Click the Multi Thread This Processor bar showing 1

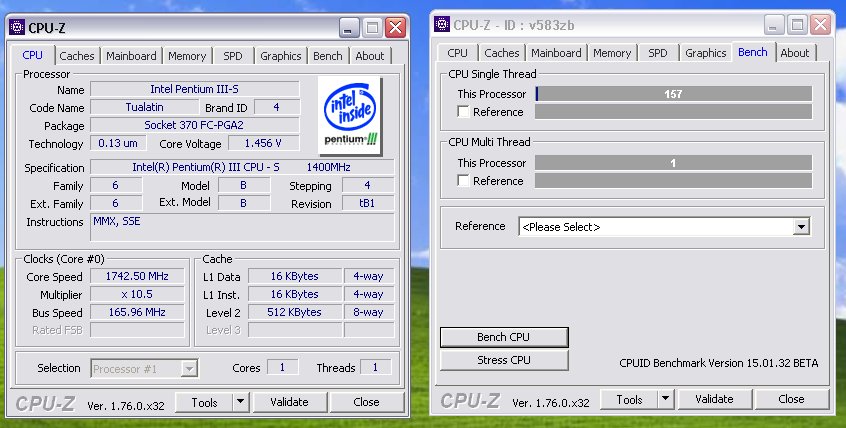(x=673, y=163)
